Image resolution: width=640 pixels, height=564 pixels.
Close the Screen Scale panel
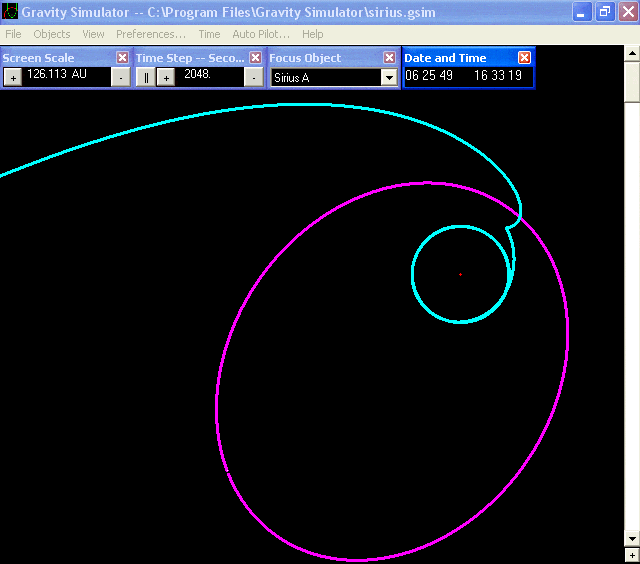click(122, 58)
